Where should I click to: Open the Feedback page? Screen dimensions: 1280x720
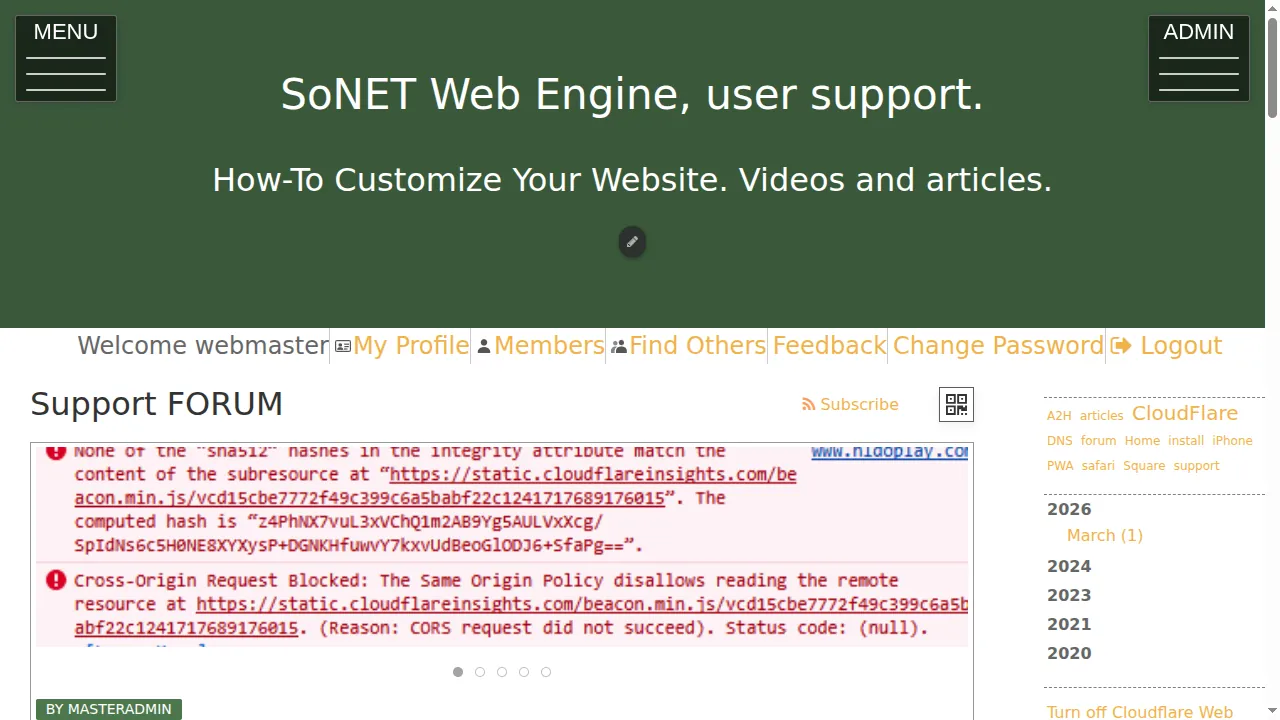point(830,346)
